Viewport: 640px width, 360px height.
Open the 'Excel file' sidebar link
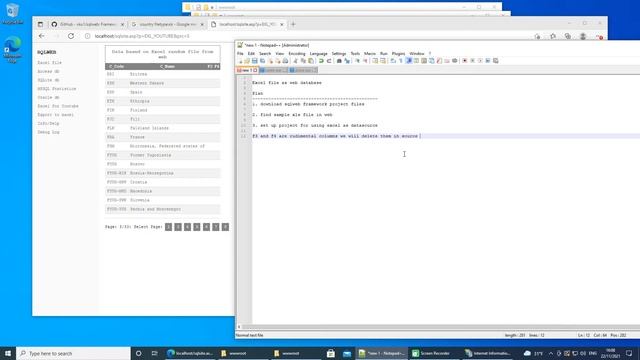pyautogui.click(x=49, y=63)
